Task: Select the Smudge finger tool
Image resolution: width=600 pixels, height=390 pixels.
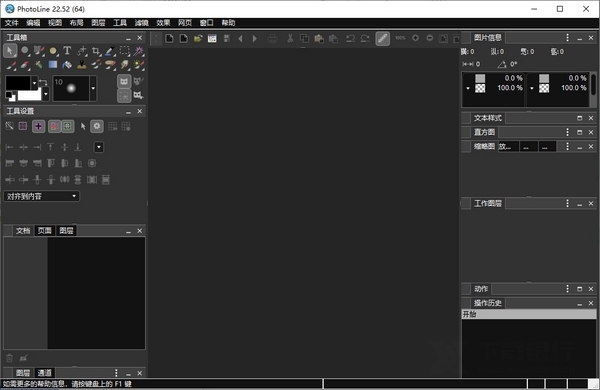Action: coord(124,65)
